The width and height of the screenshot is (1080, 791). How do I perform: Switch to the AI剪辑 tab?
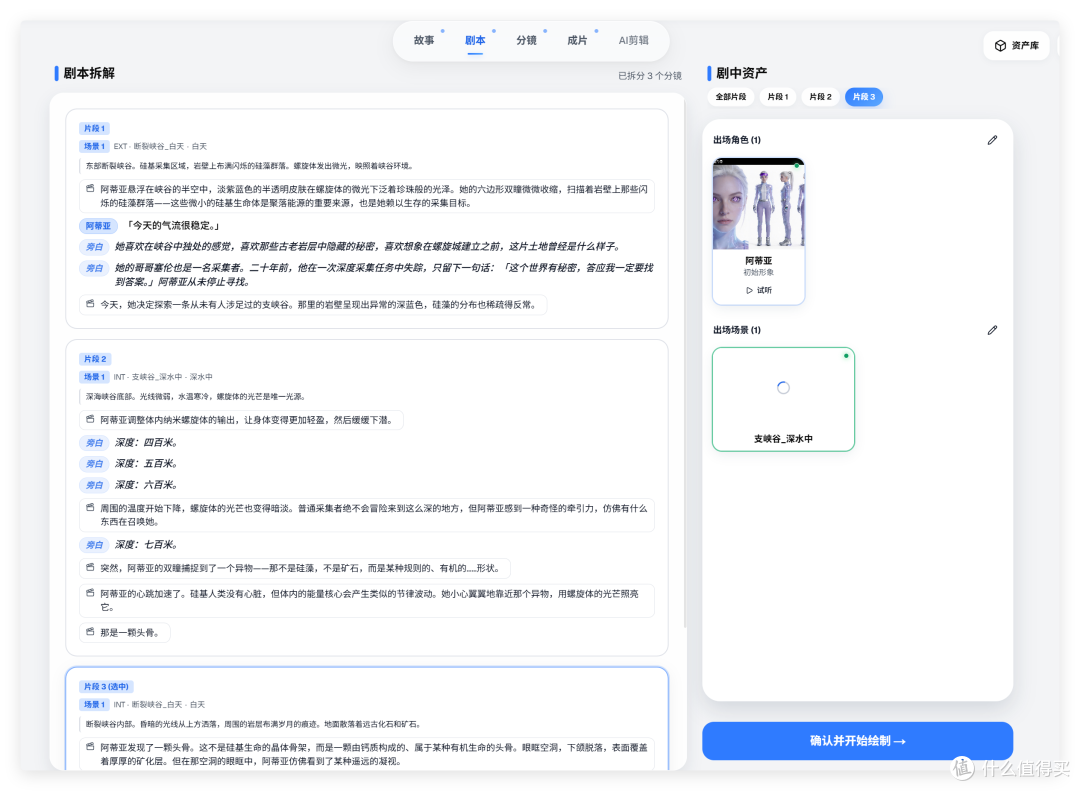pos(633,41)
